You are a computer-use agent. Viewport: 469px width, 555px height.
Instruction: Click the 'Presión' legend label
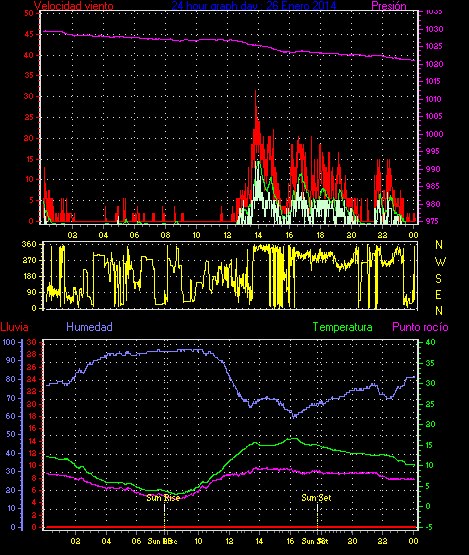[x=389, y=6]
